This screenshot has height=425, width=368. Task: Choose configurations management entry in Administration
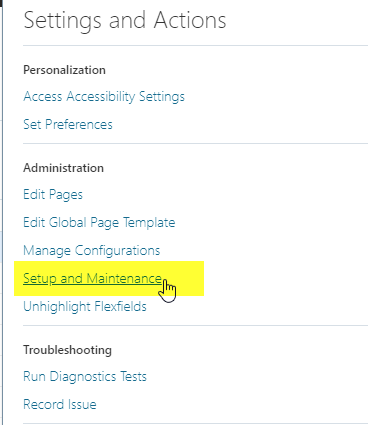point(92,251)
